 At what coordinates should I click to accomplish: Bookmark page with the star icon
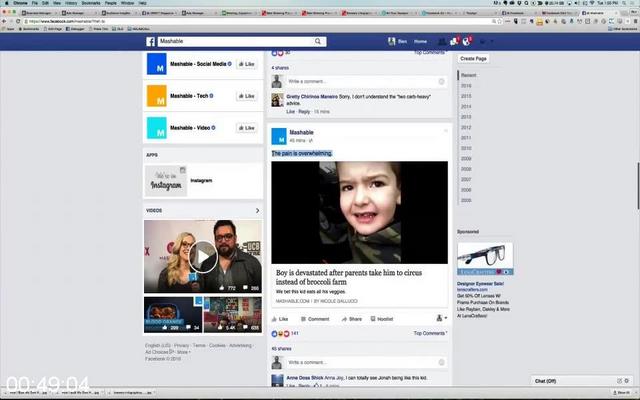(x=500, y=21)
